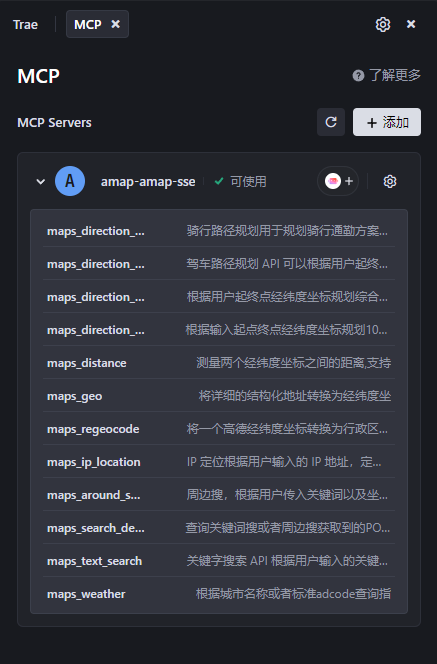Close the panel with the top-right X
The image size is (437, 664).
pos(411,24)
